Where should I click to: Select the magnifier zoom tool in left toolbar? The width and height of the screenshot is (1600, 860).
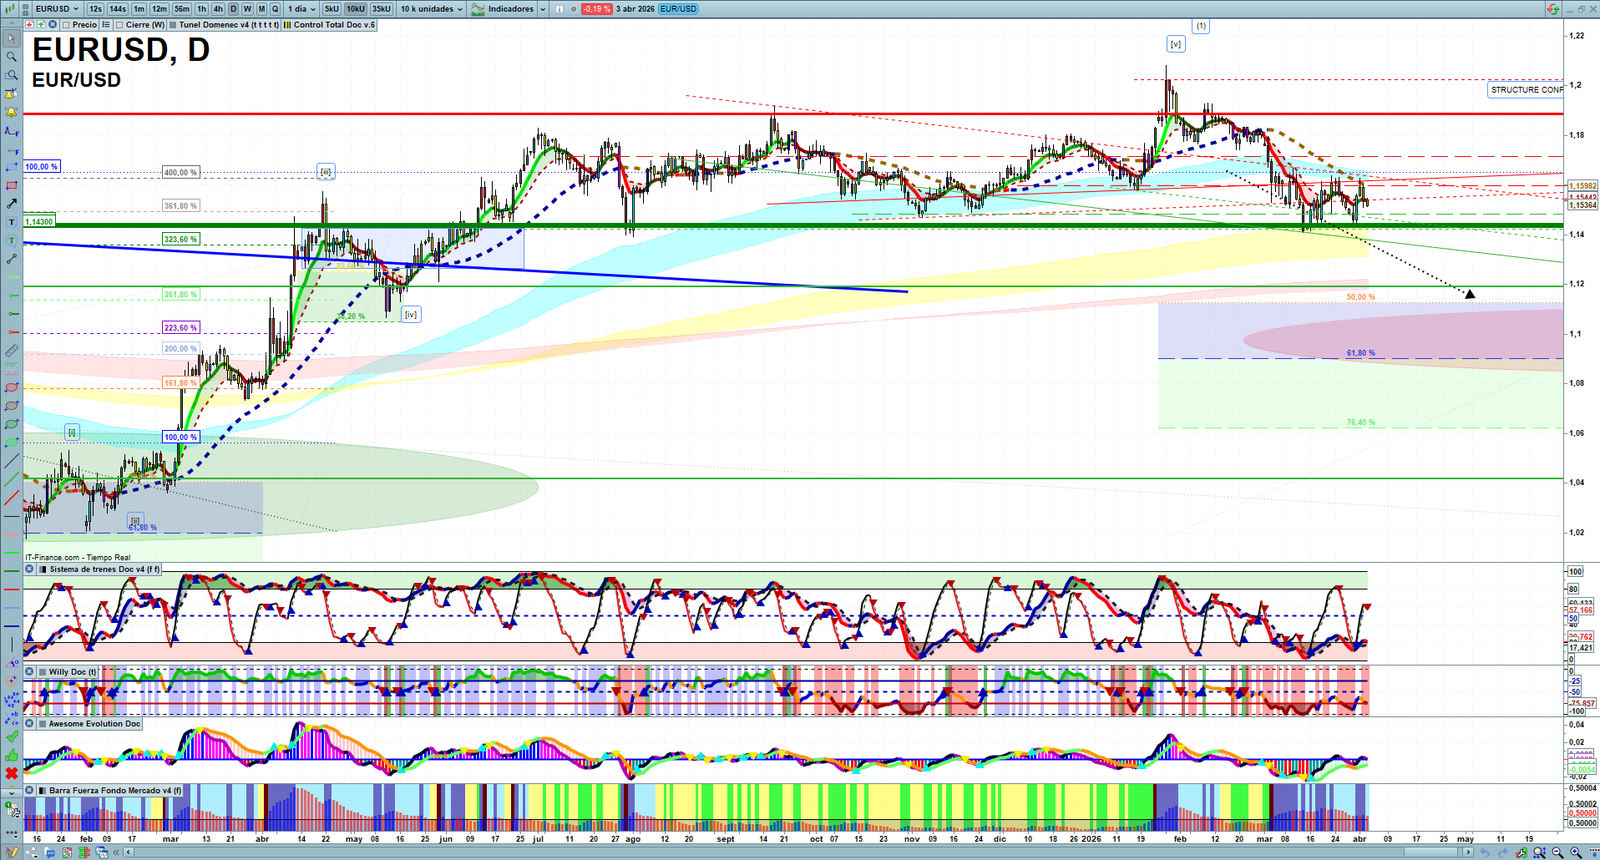[x=11, y=57]
